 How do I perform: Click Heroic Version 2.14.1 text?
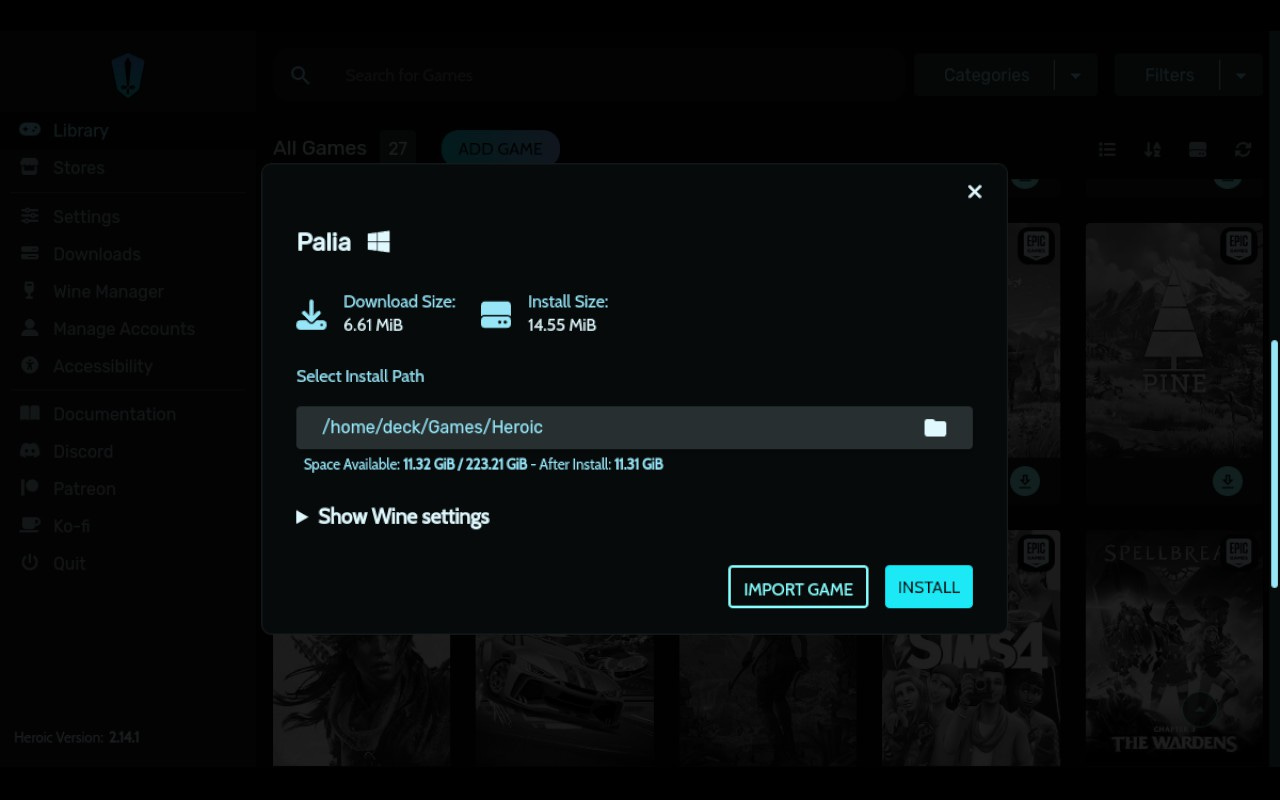tap(76, 737)
